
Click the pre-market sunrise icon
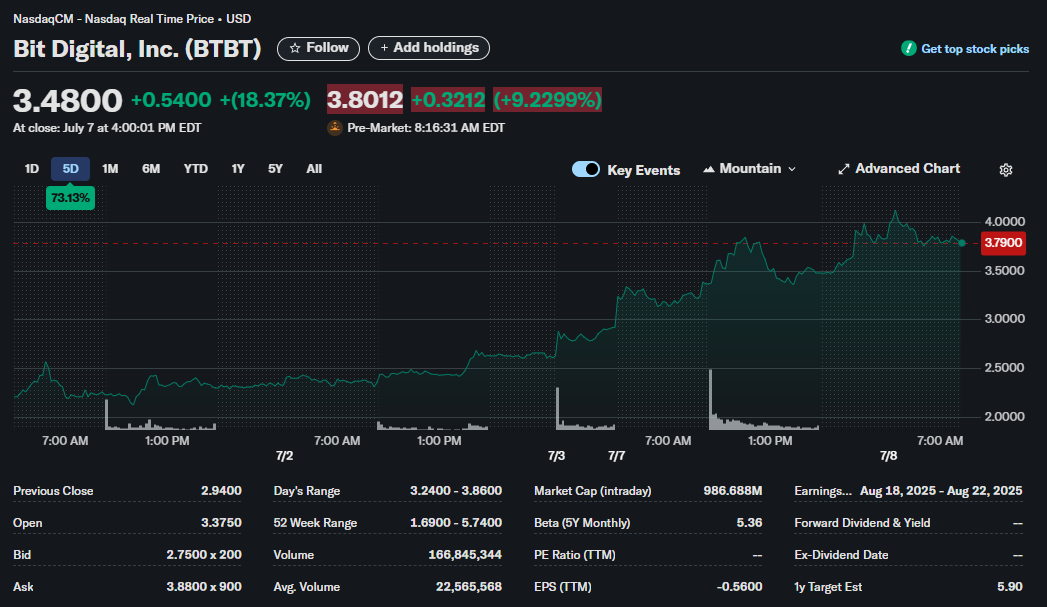pyautogui.click(x=335, y=128)
